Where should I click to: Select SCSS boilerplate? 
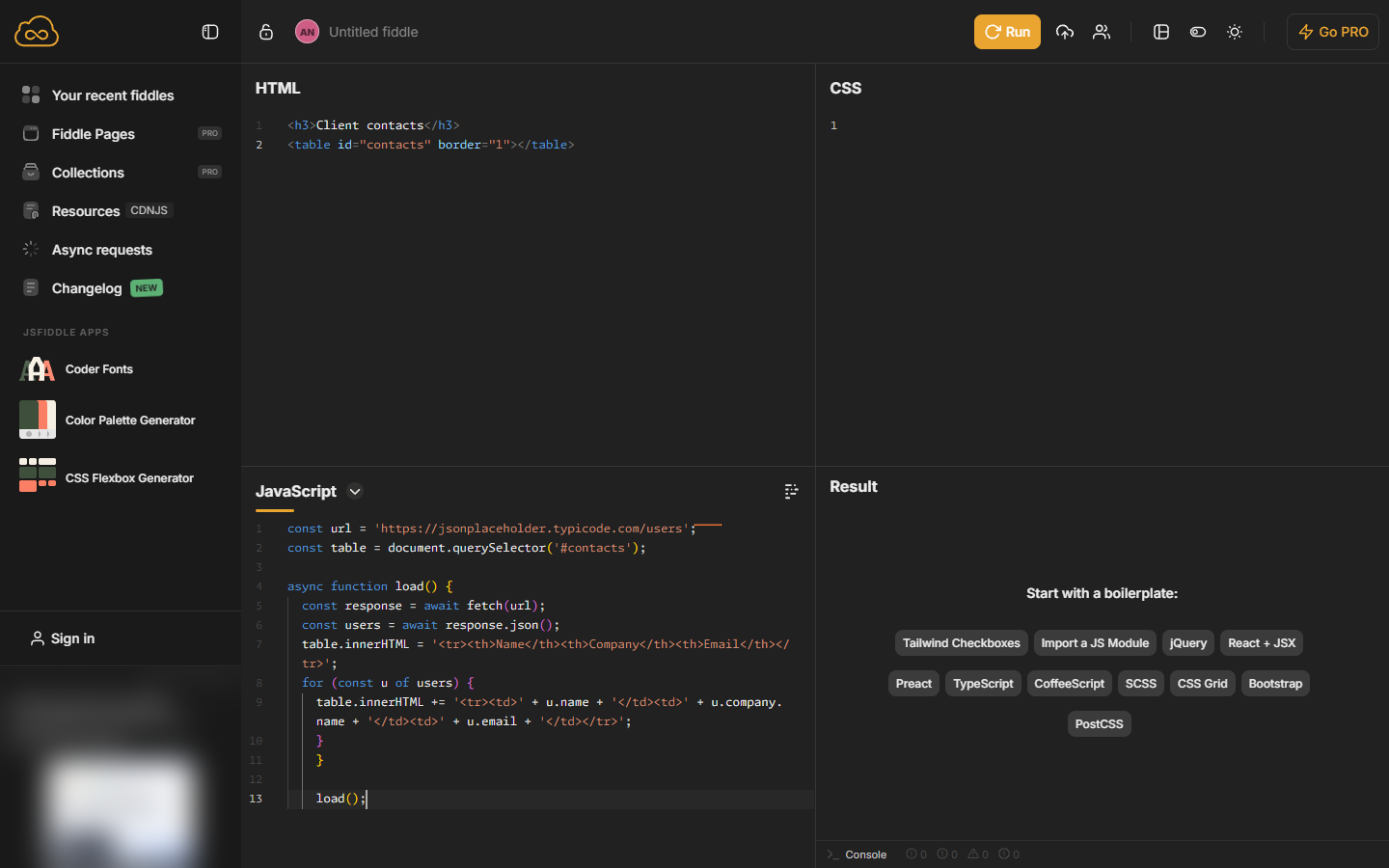(x=1141, y=683)
